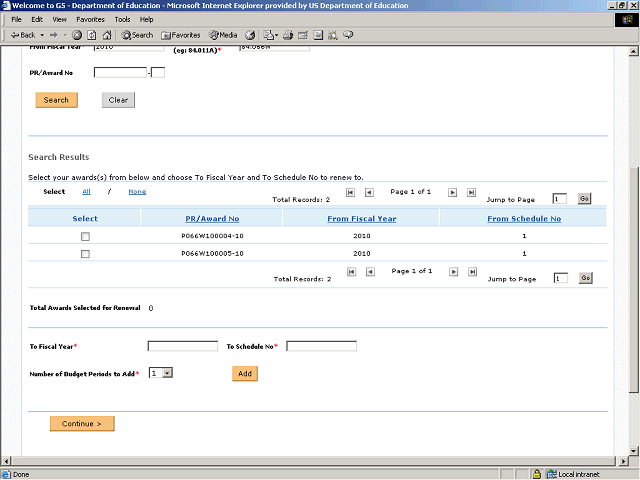
Task: Go to next page in top pager
Action: pyautogui.click(x=453, y=191)
